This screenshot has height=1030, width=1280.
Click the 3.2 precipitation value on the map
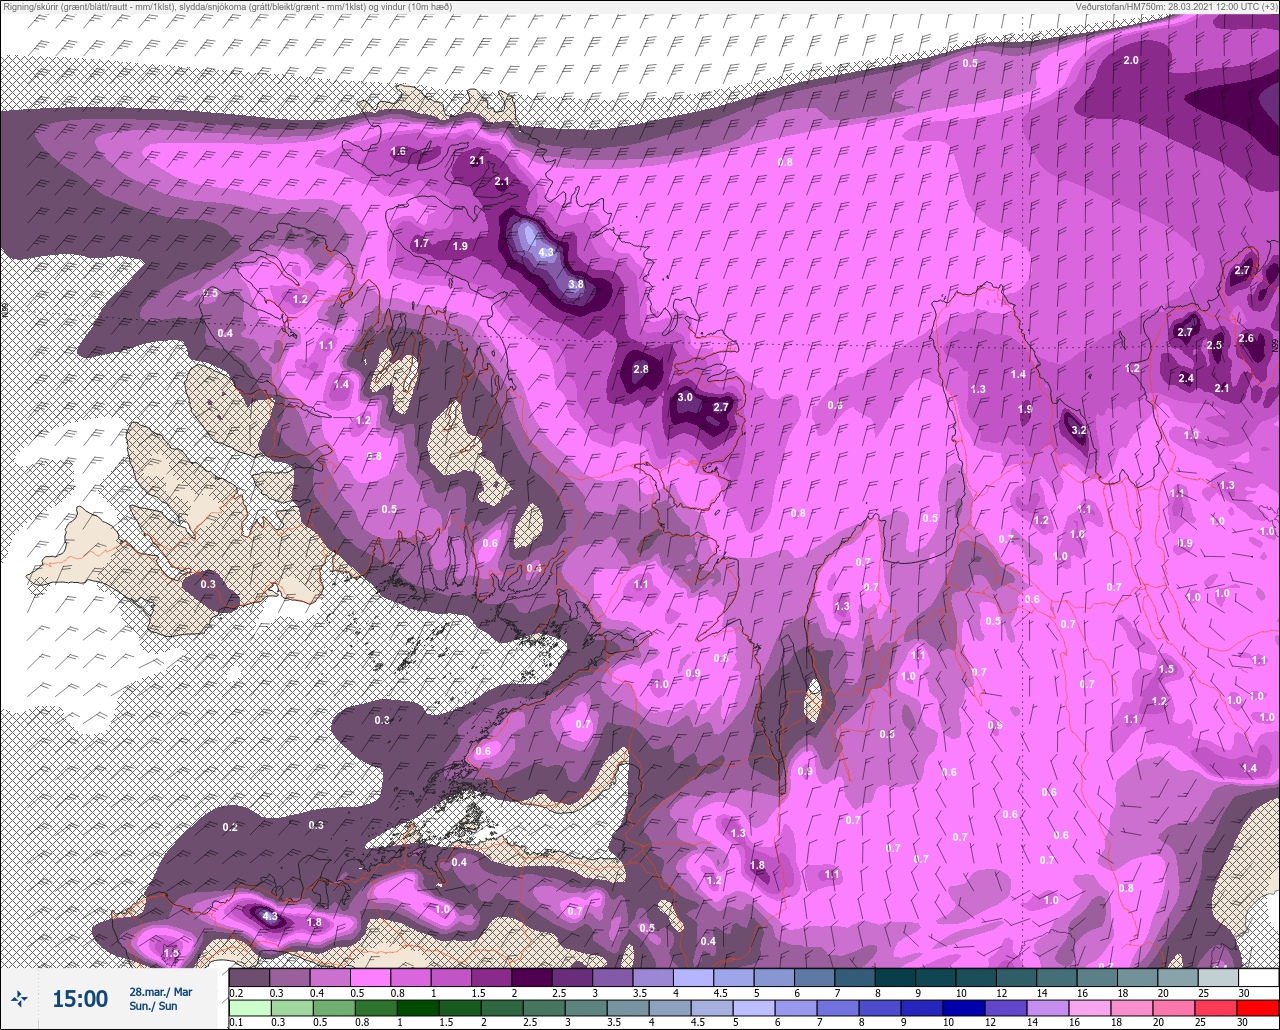pos(1078,430)
